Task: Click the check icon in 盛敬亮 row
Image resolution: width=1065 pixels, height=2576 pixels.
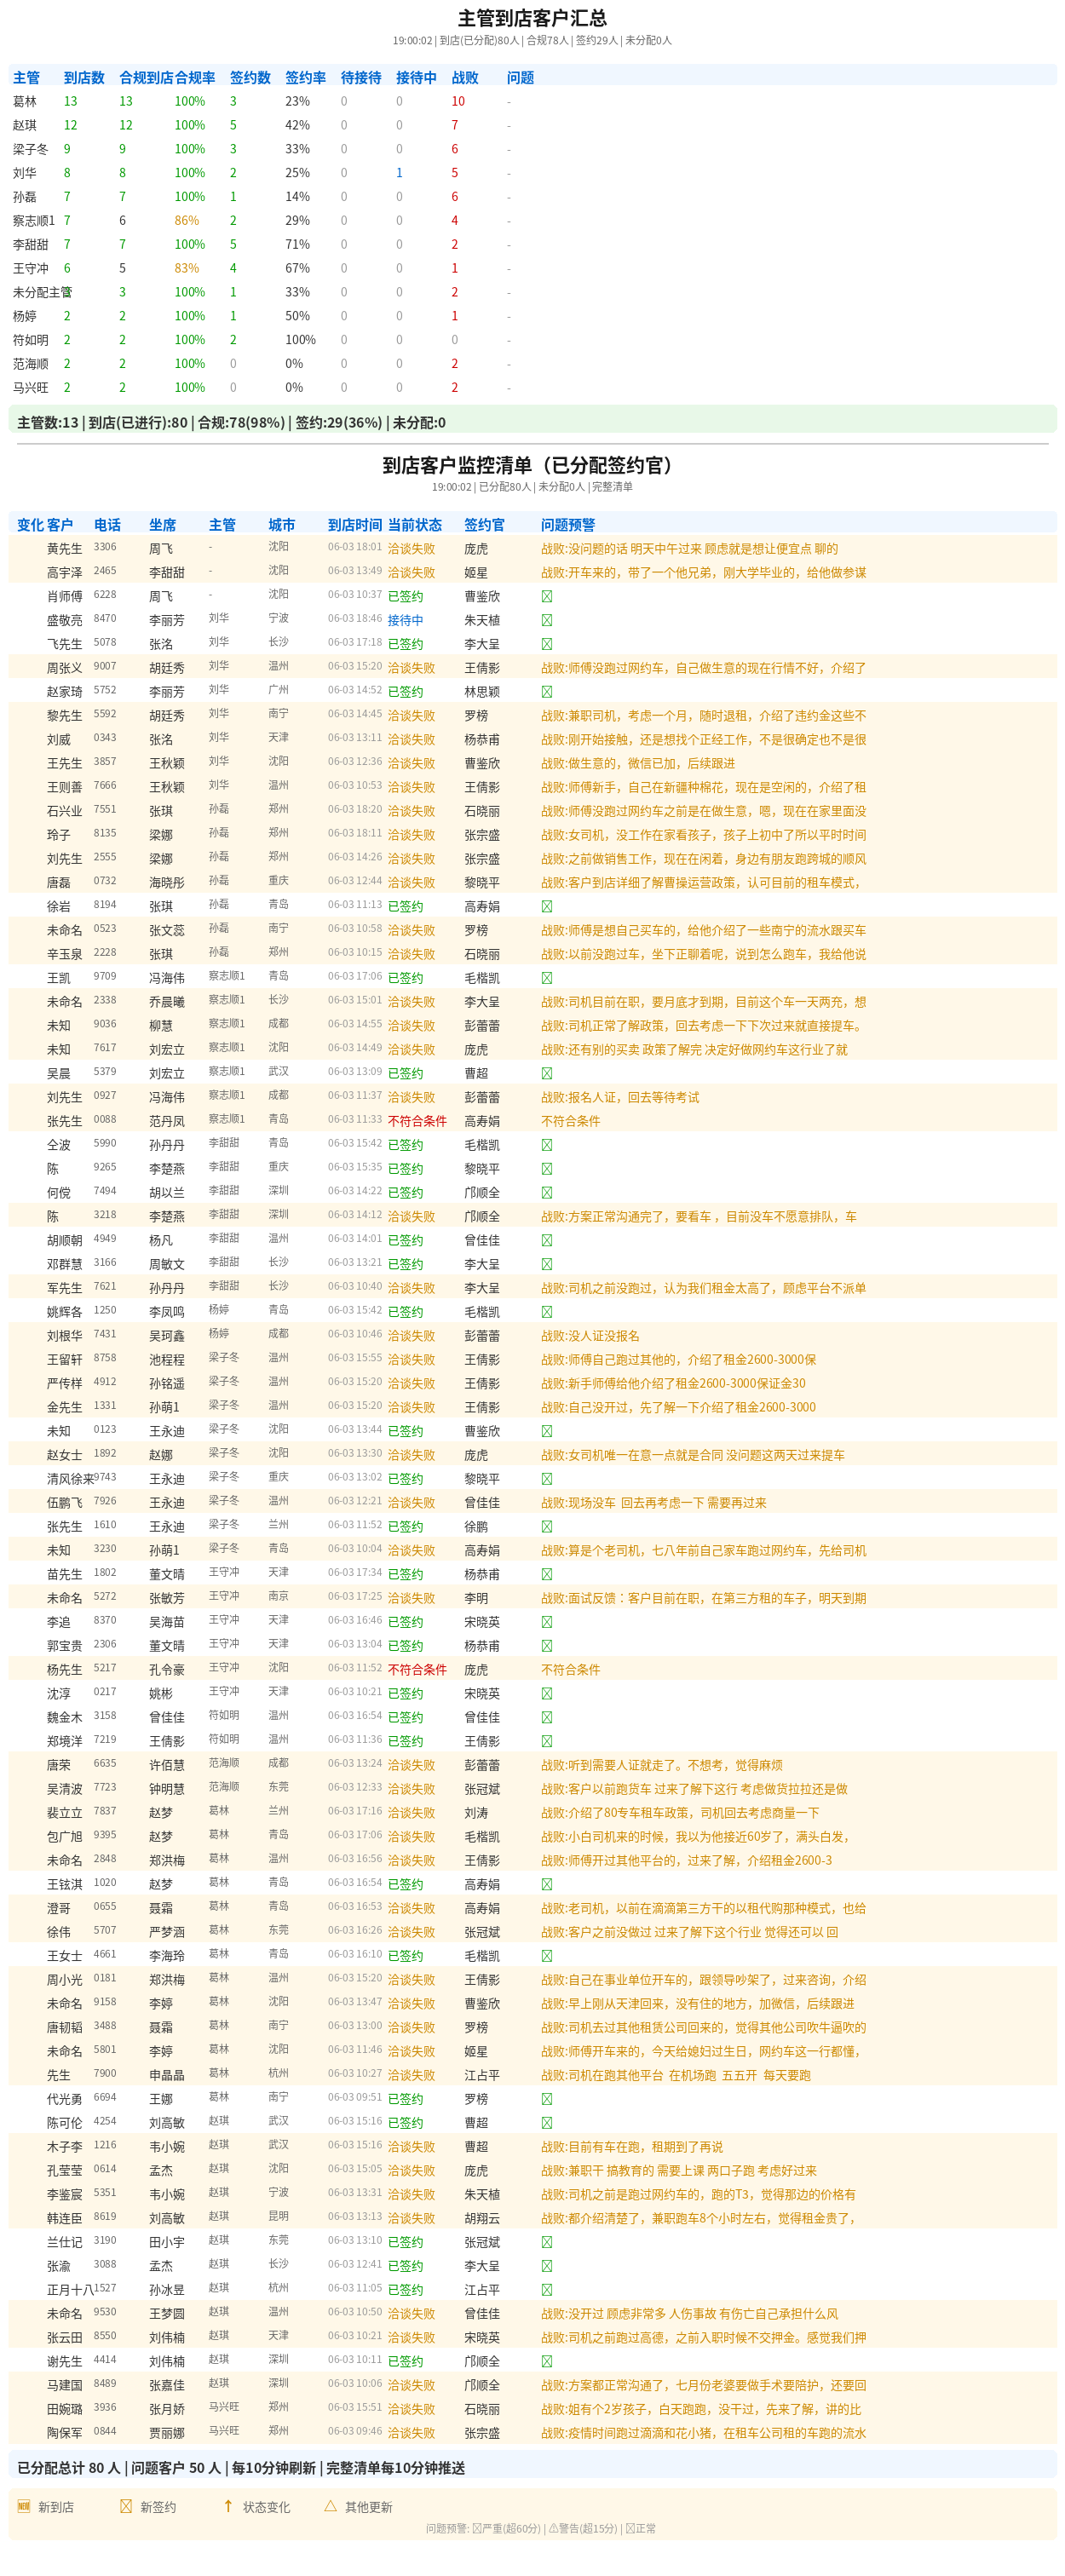Action: click(x=547, y=620)
